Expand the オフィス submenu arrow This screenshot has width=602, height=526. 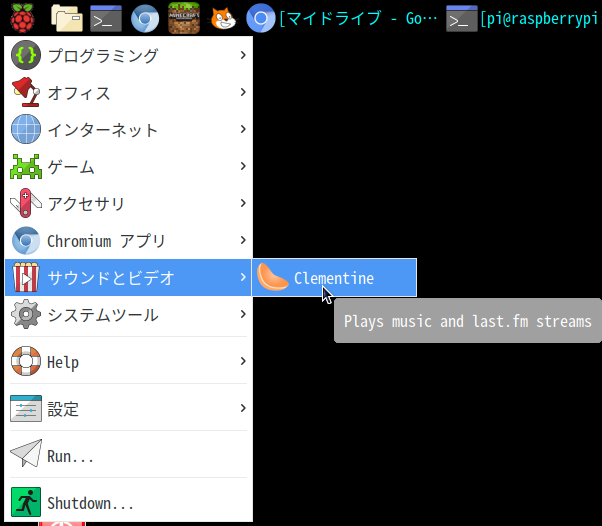click(x=243, y=92)
